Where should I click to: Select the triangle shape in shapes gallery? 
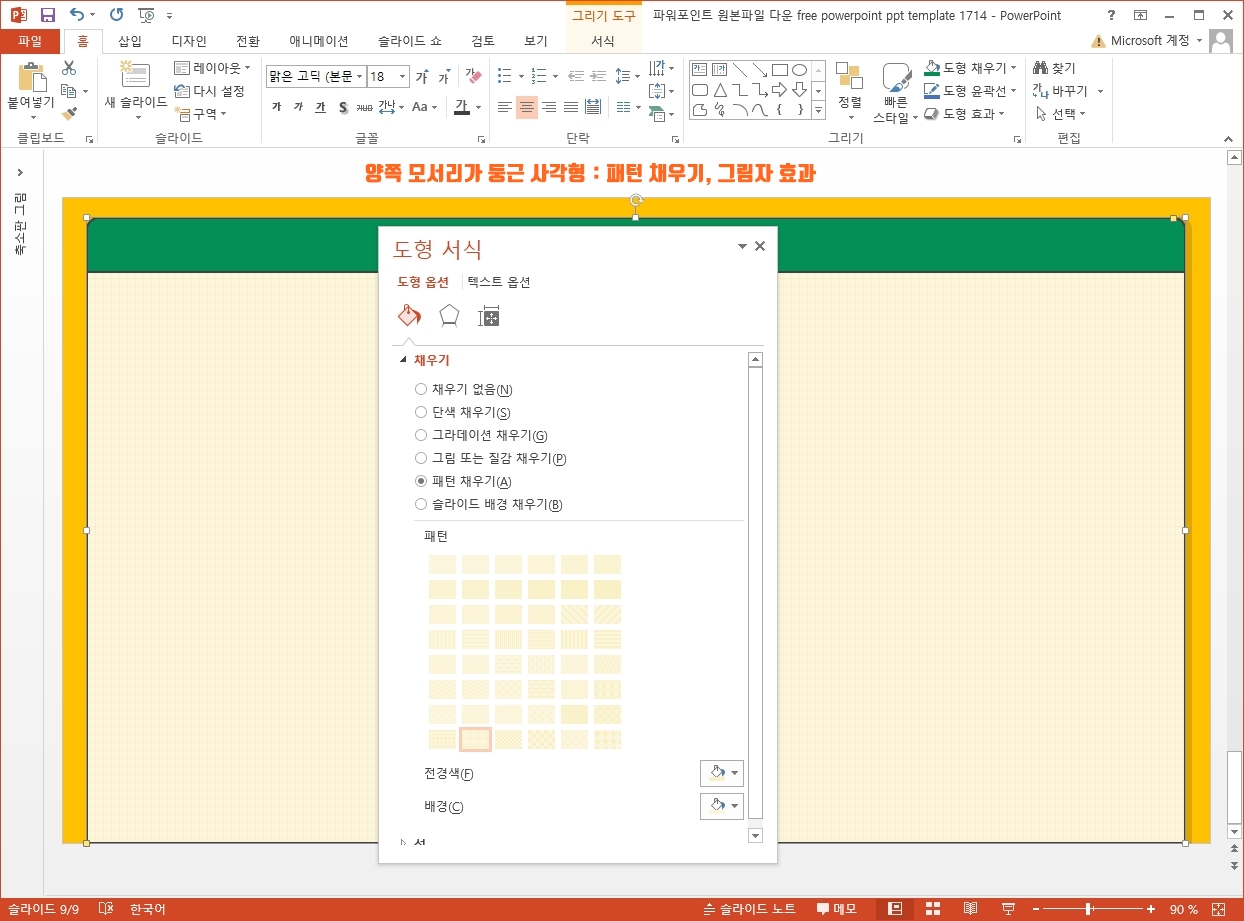[x=720, y=90]
